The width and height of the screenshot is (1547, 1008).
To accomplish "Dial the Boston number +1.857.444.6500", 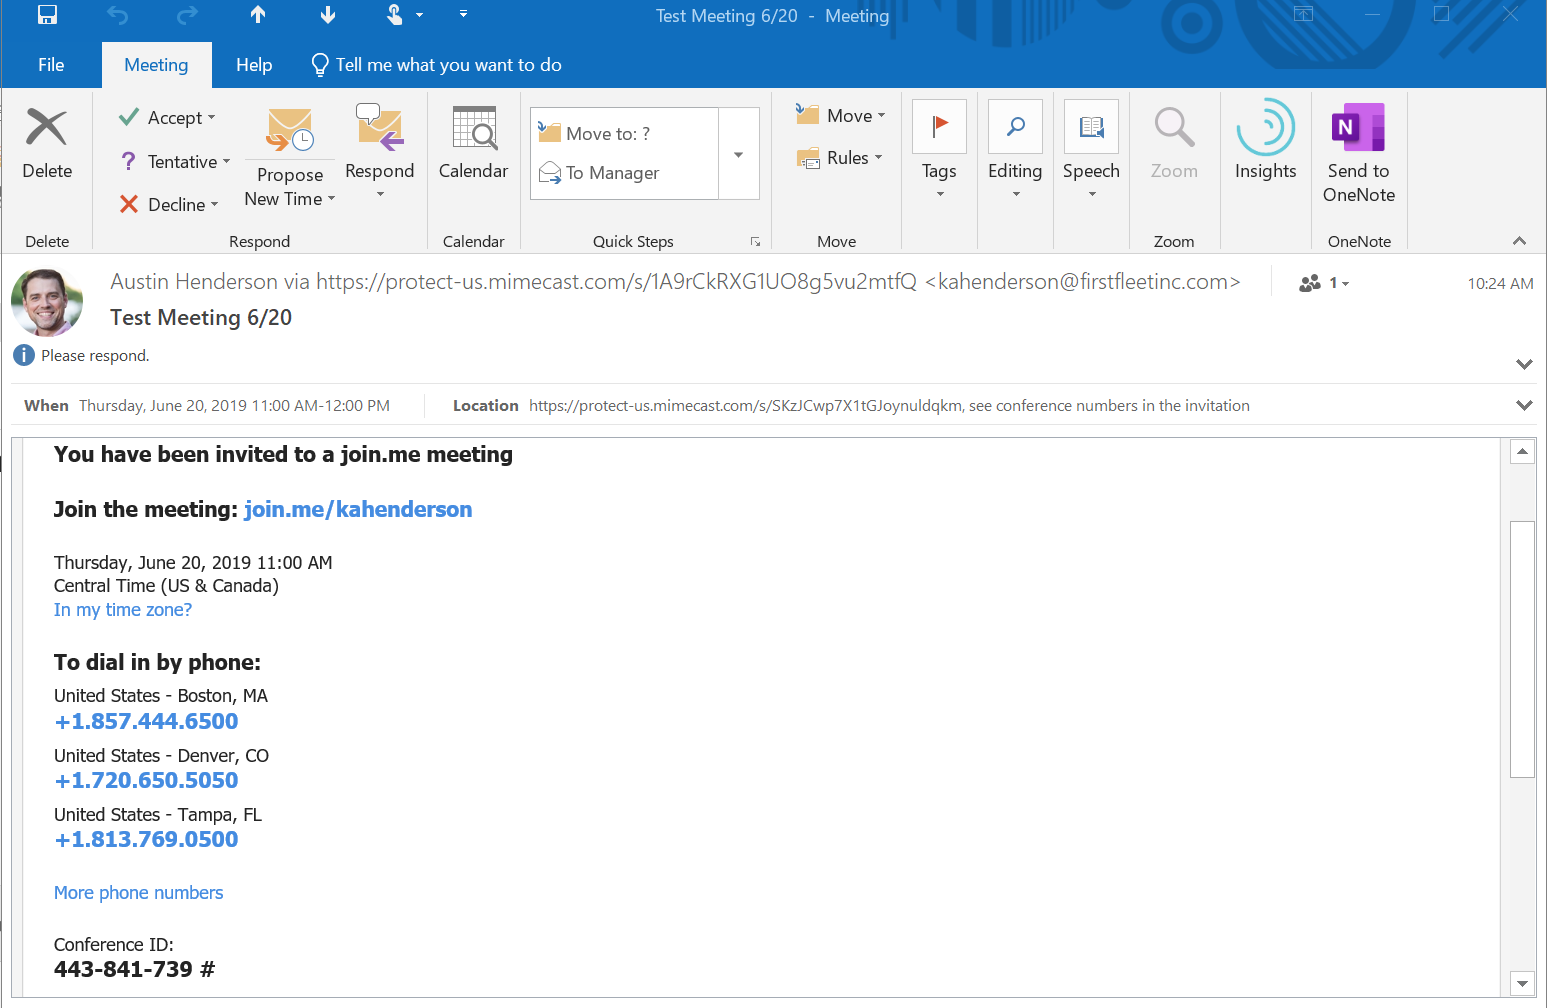I will click(x=147, y=721).
